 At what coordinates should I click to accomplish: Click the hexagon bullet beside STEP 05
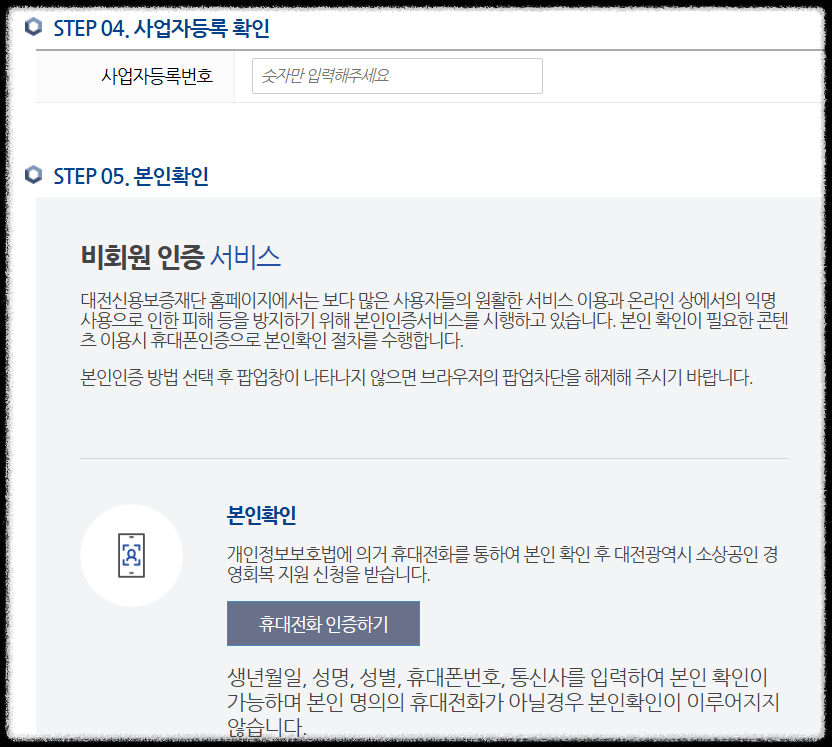[33, 175]
